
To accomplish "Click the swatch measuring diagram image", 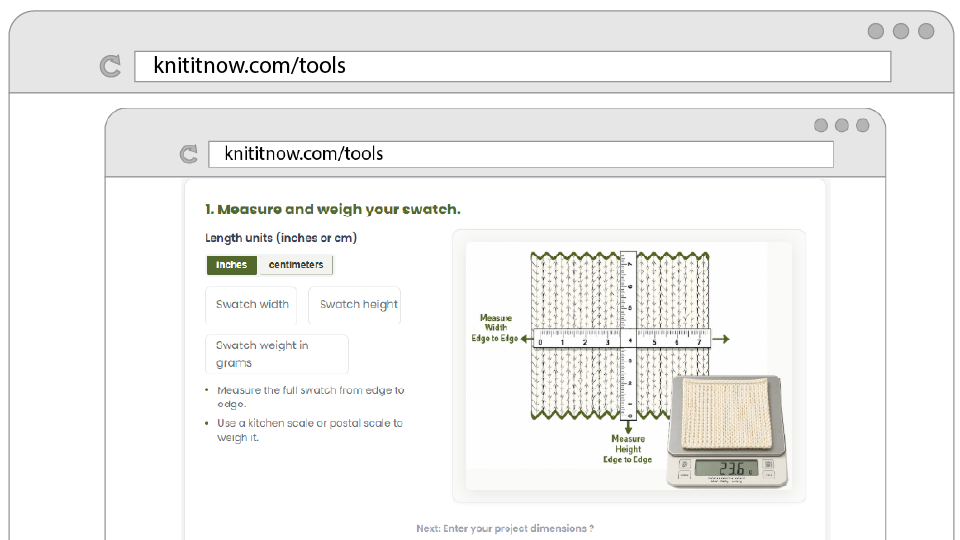I will coord(629,366).
